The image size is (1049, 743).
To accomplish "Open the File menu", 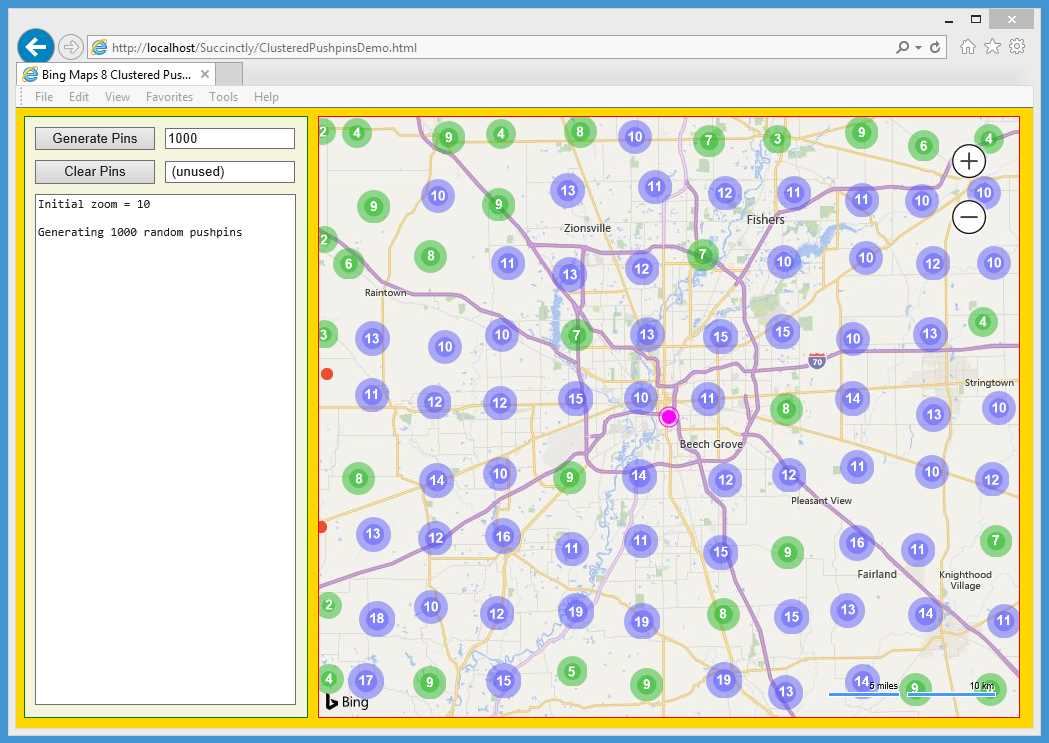I will [x=43, y=96].
